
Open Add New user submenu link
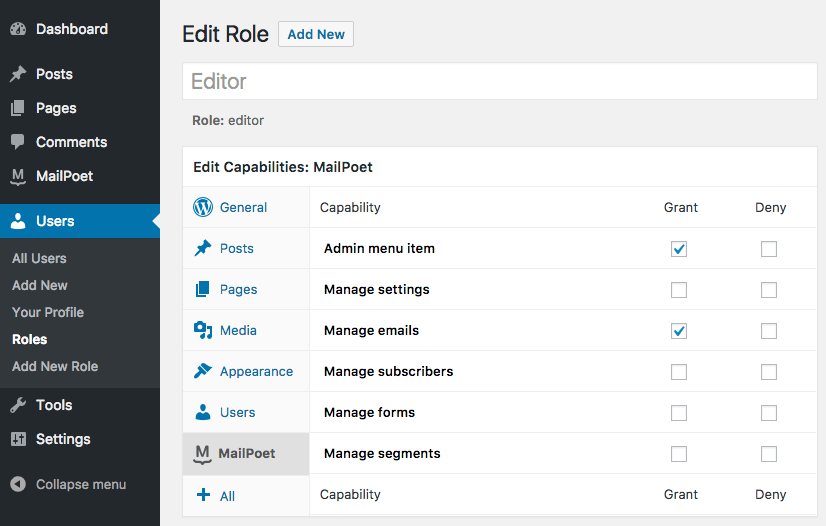(x=40, y=285)
